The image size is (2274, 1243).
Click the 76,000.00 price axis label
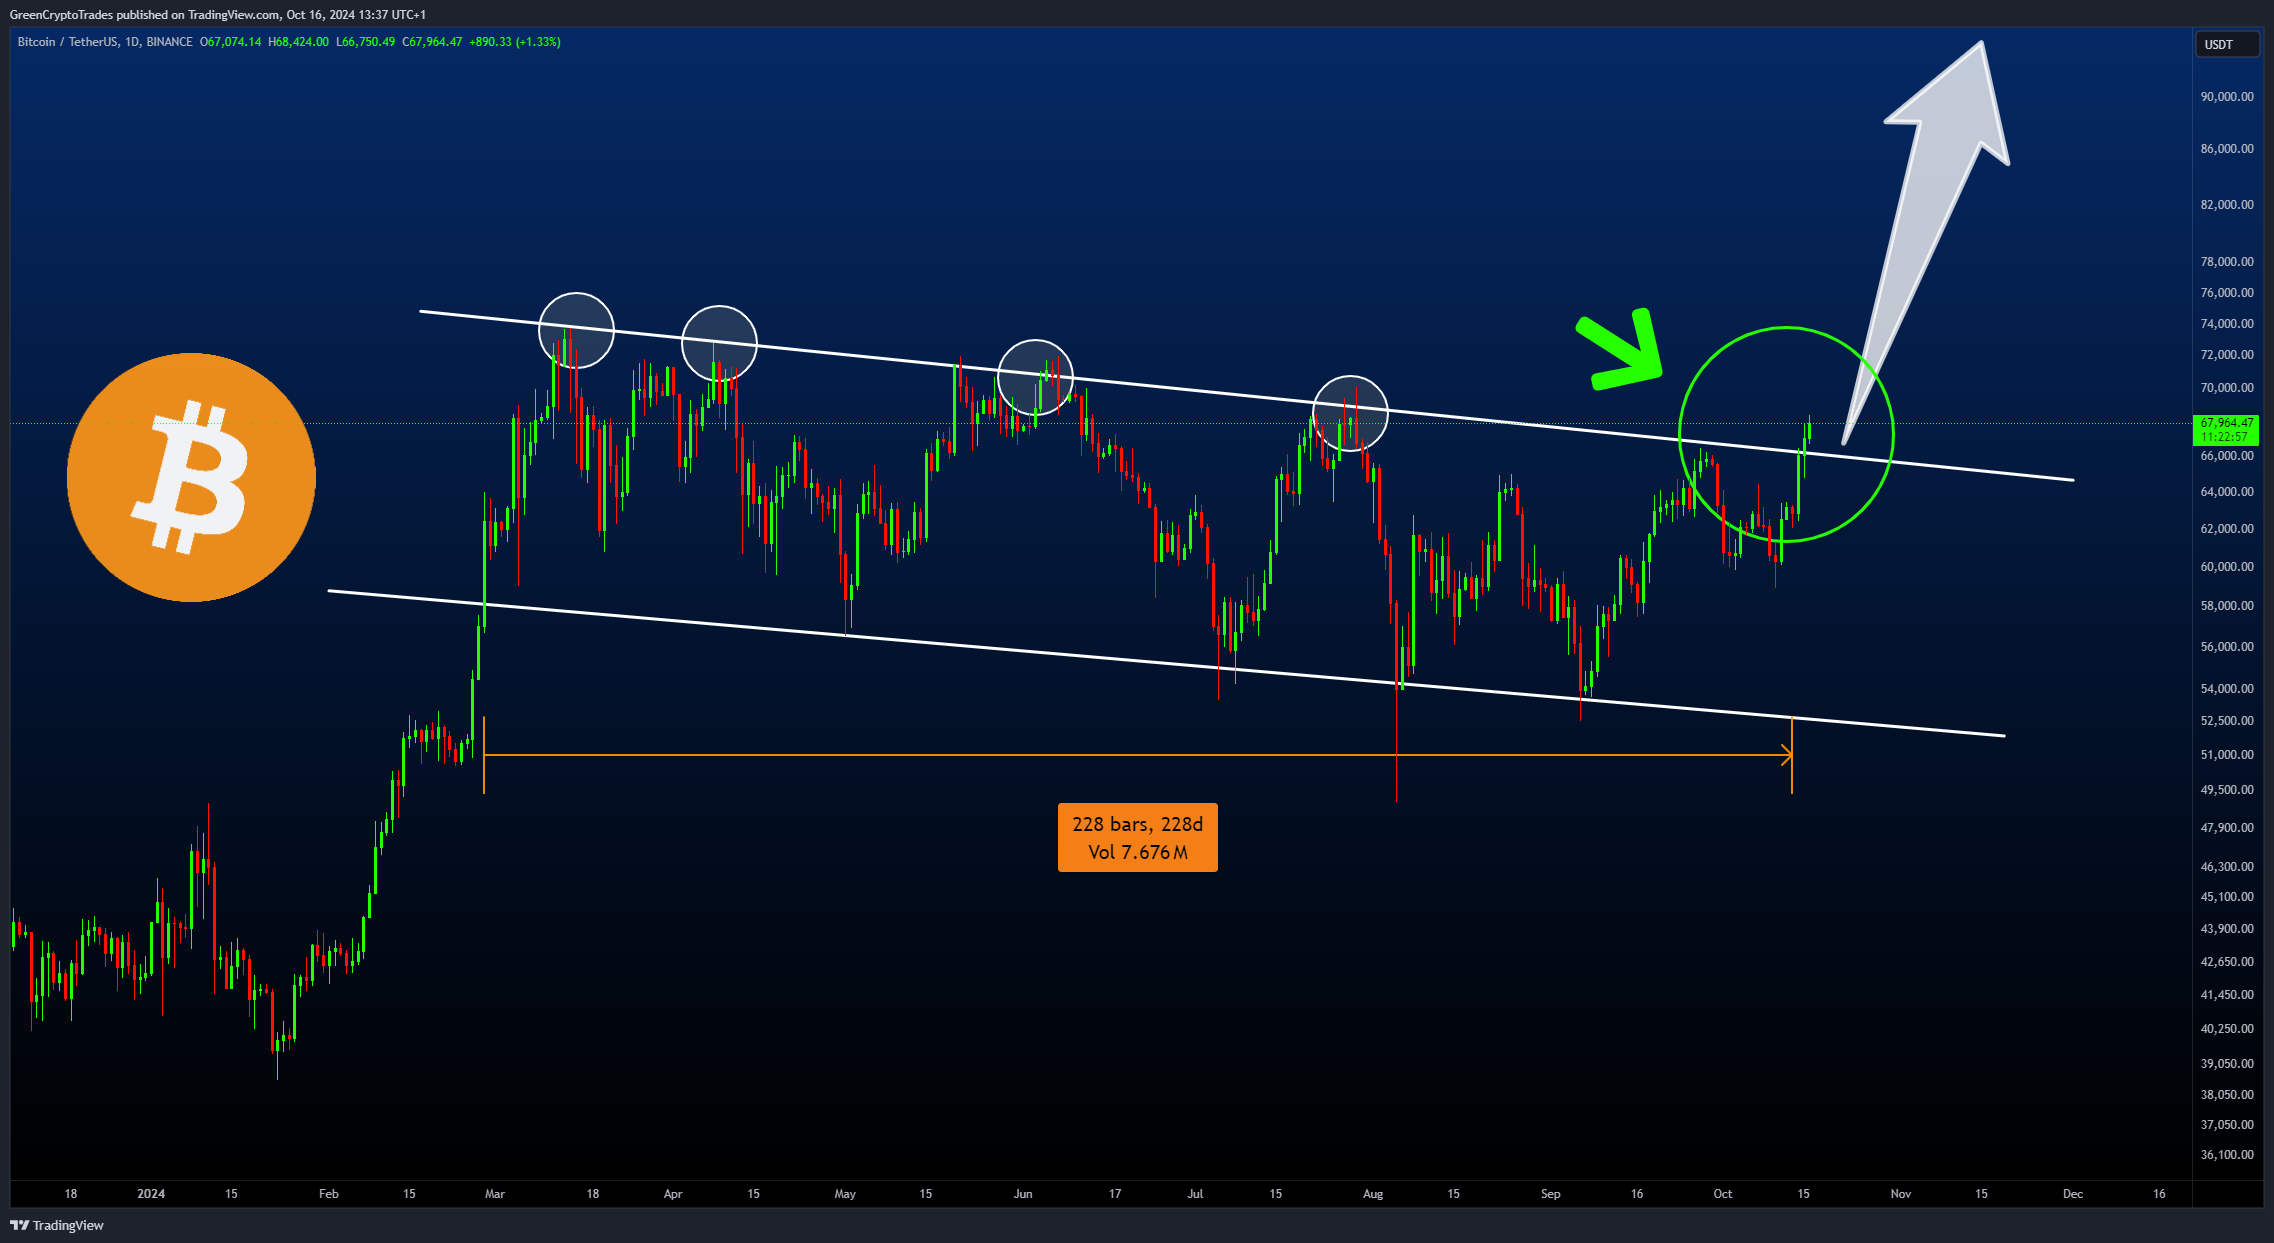coord(2227,293)
